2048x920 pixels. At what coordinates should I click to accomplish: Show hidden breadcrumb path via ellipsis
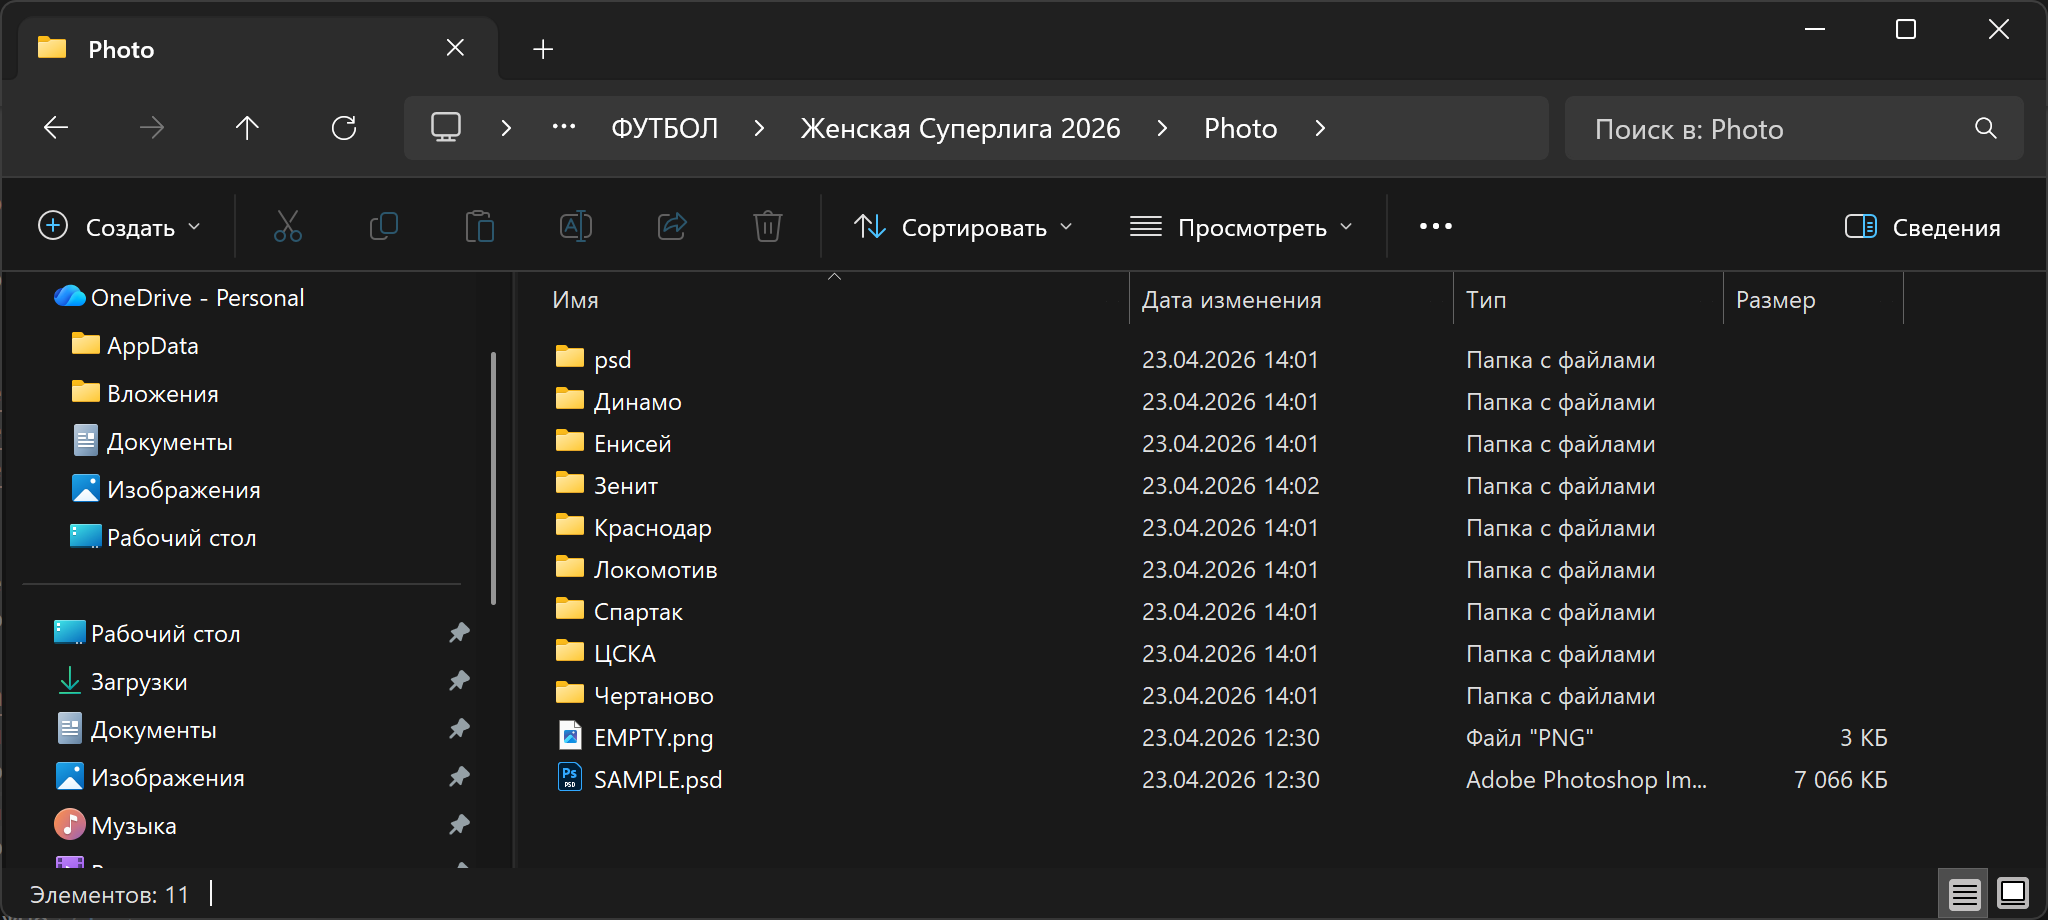coord(564,127)
